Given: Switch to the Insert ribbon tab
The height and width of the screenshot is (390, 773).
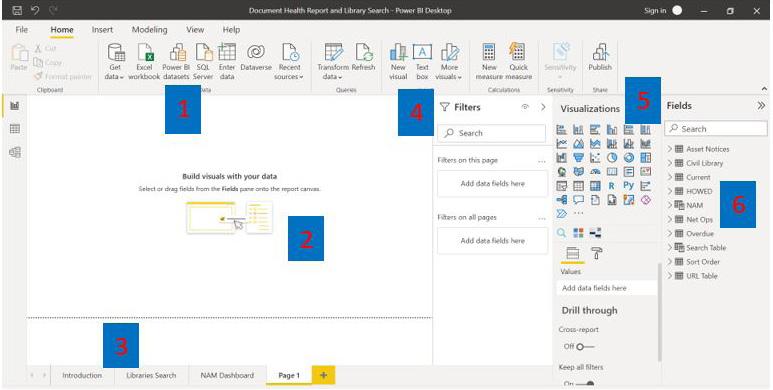Looking at the screenshot, I should 103,30.
